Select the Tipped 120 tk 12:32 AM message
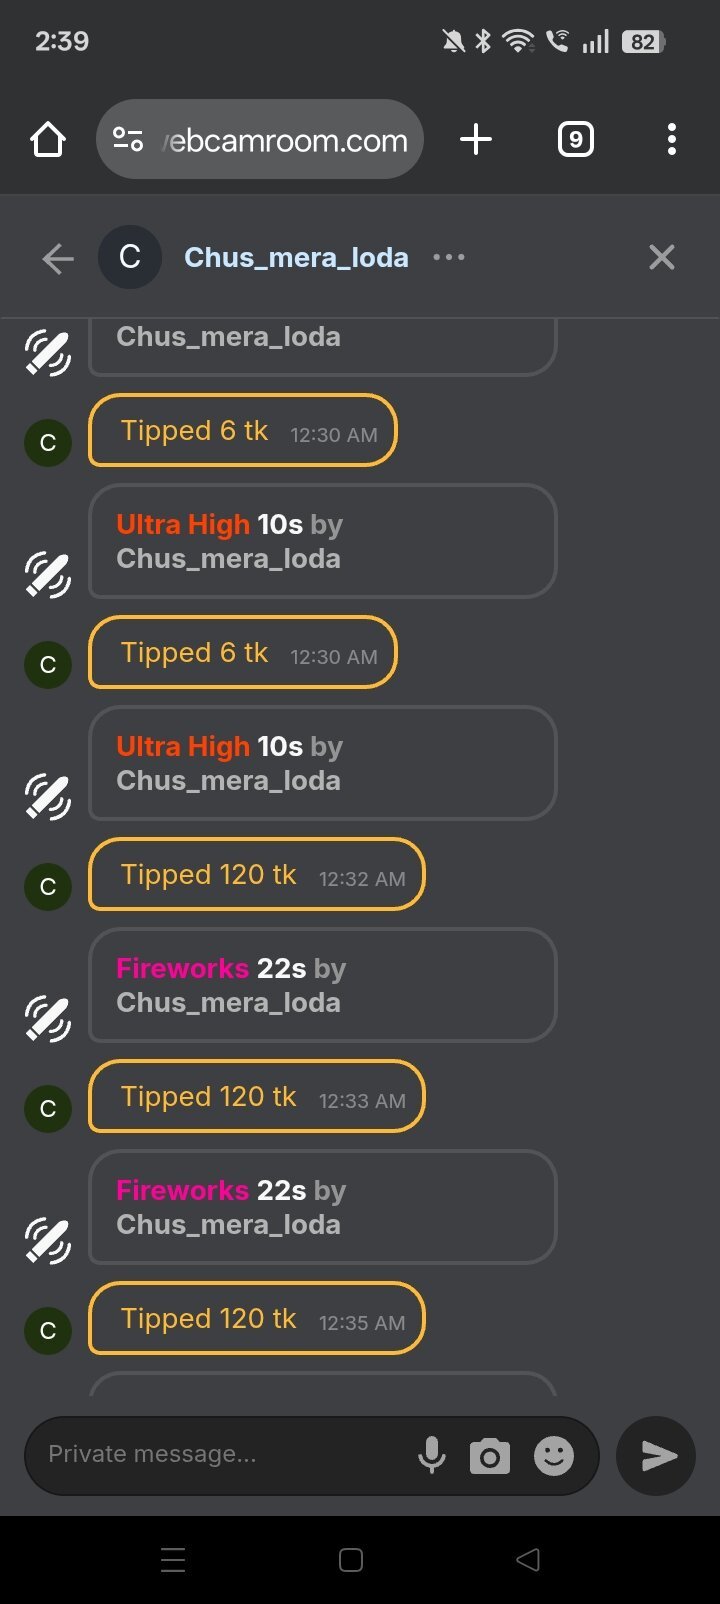Screen dimensions: 720x1604 [x=256, y=875]
